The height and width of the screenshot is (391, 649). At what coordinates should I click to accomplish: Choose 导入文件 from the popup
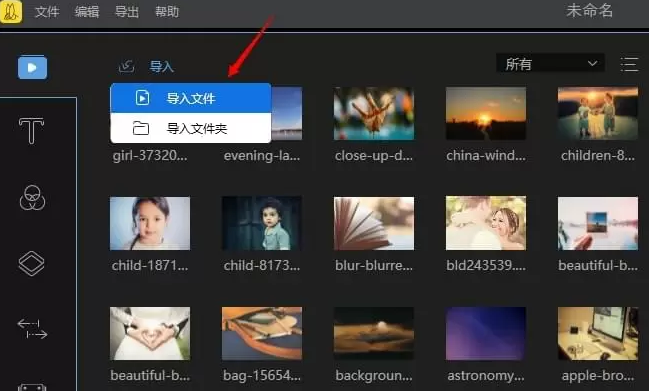[x=191, y=98]
